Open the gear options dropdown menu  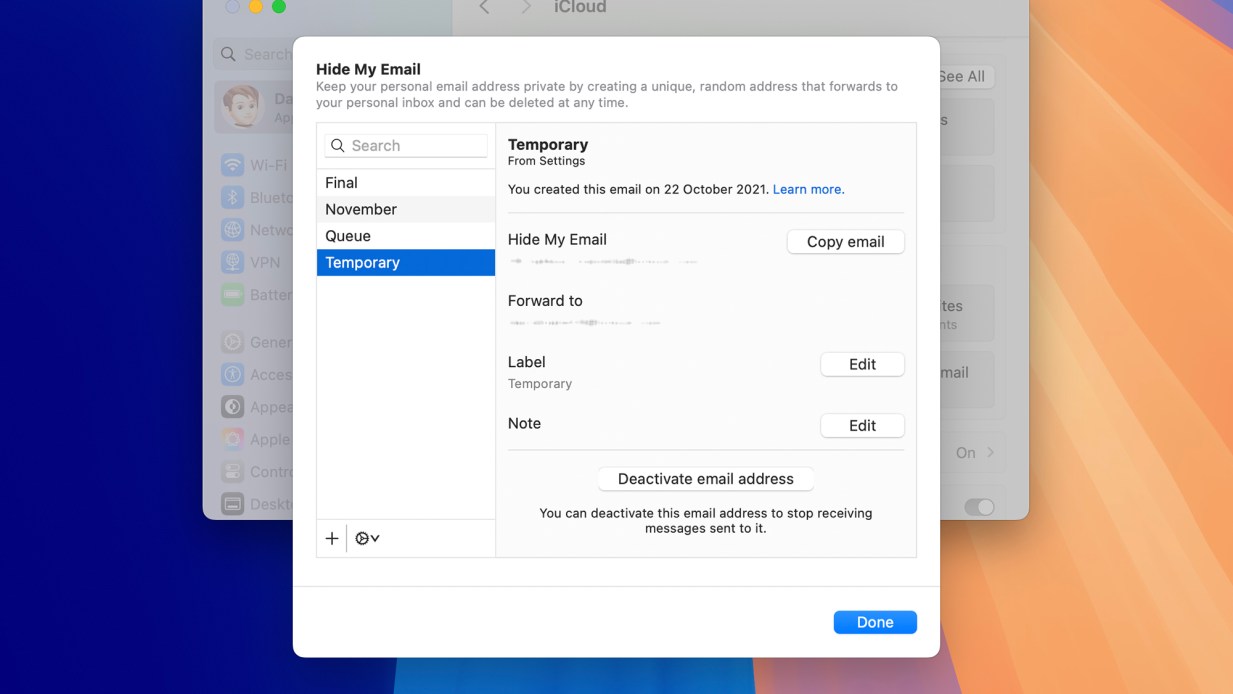(366, 537)
